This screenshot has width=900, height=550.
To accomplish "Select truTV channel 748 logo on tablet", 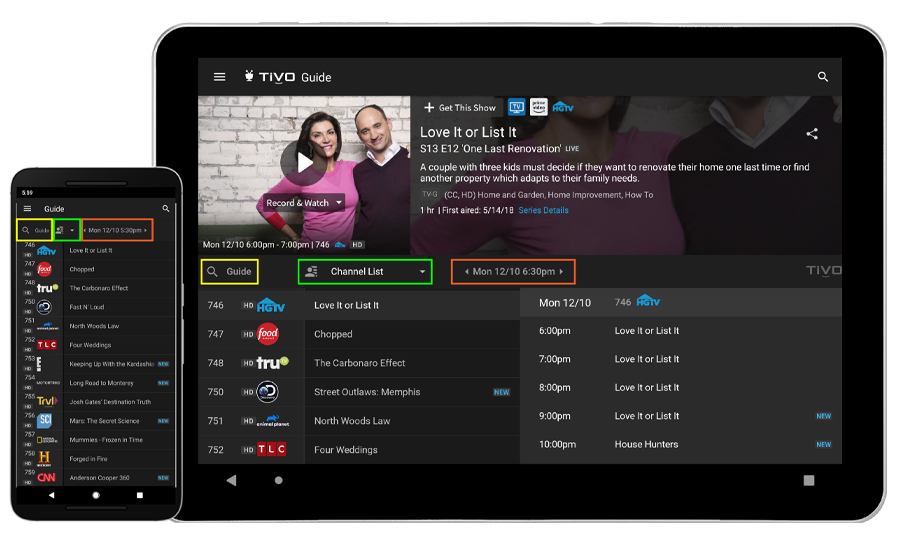I will [x=272, y=362].
